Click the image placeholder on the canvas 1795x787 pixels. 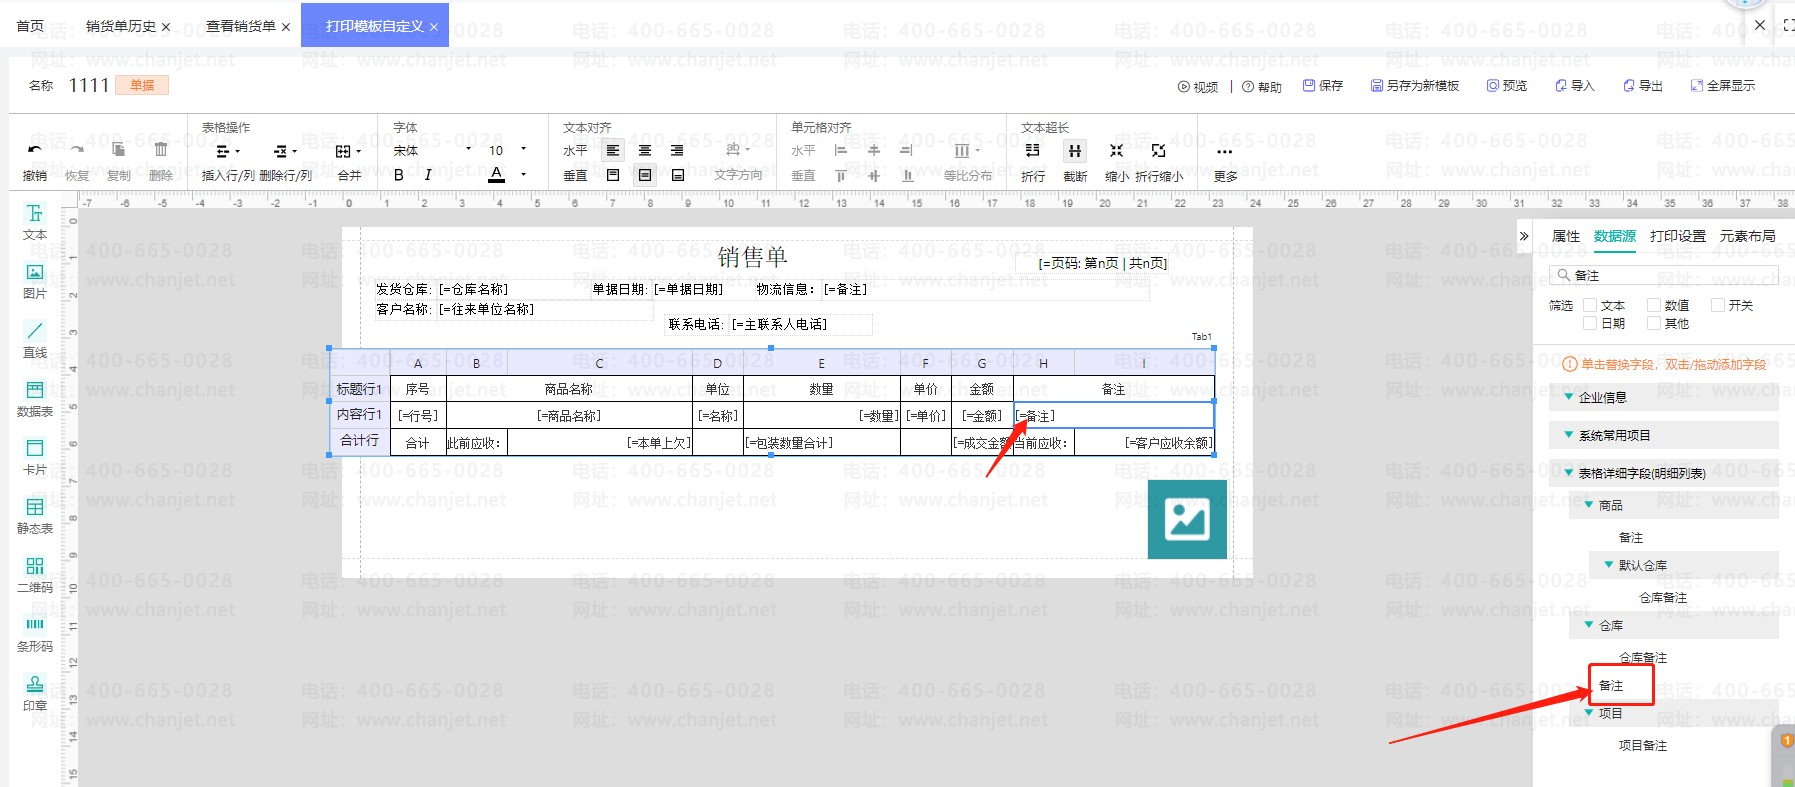tap(1187, 519)
